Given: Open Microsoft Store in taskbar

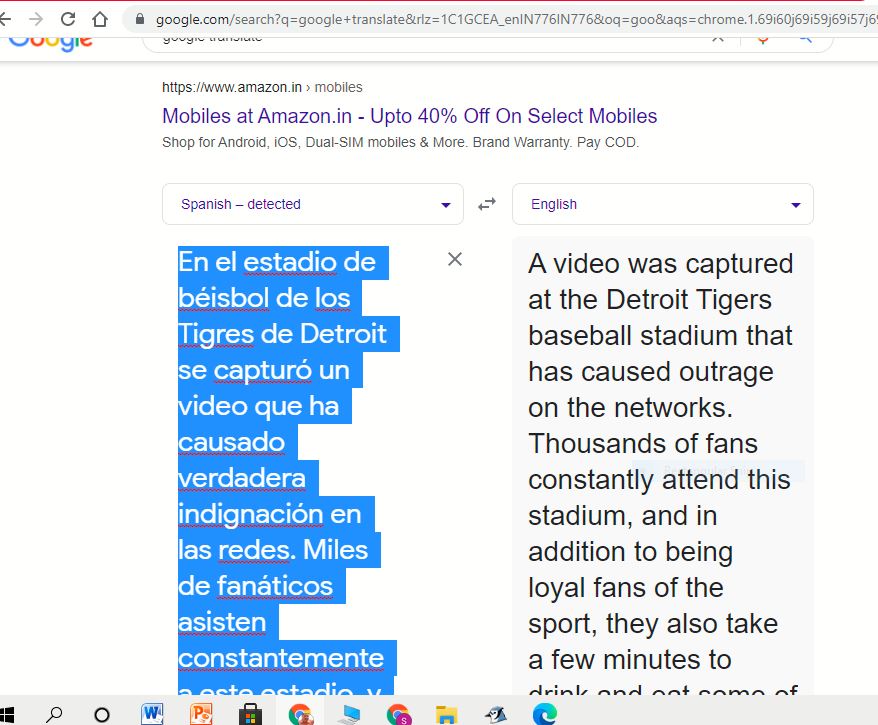Looking at the screenshot, I should [x=250, y=714].
